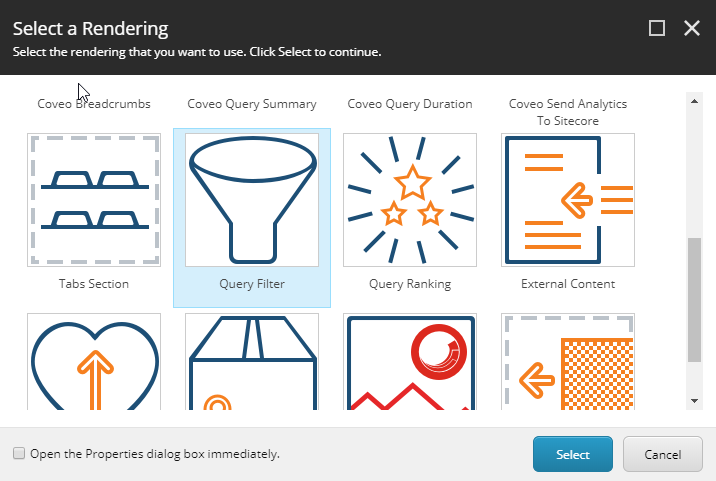Close the Select a Rendering dialog
The image size is (716, 481).
point(692,28)
